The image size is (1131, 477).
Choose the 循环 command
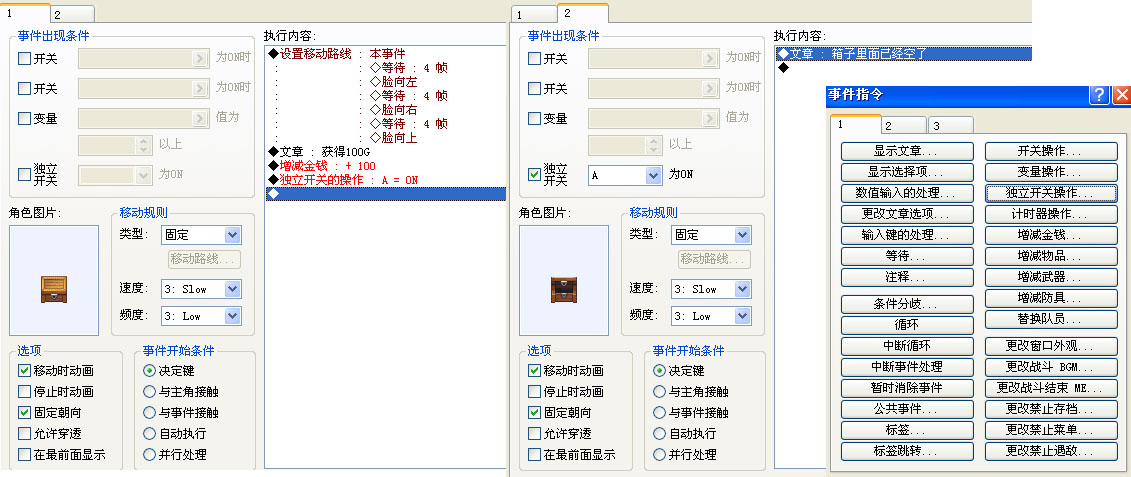pos(907,325)
